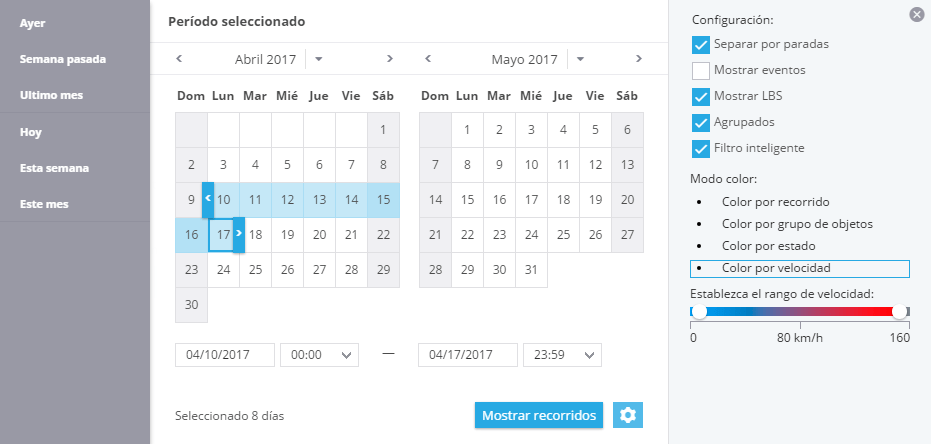The image size is (931, 444).
Task: Click the Mostrar recorridos button
Action: pos(539,416)
